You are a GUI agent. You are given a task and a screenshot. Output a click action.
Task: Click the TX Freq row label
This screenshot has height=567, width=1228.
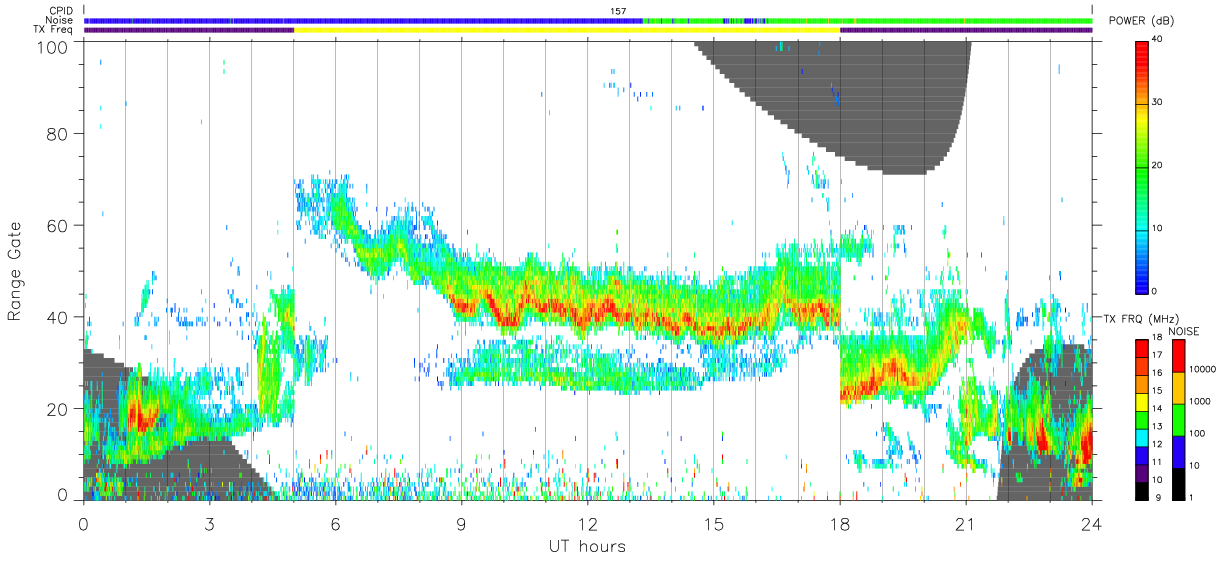point(54,30)
